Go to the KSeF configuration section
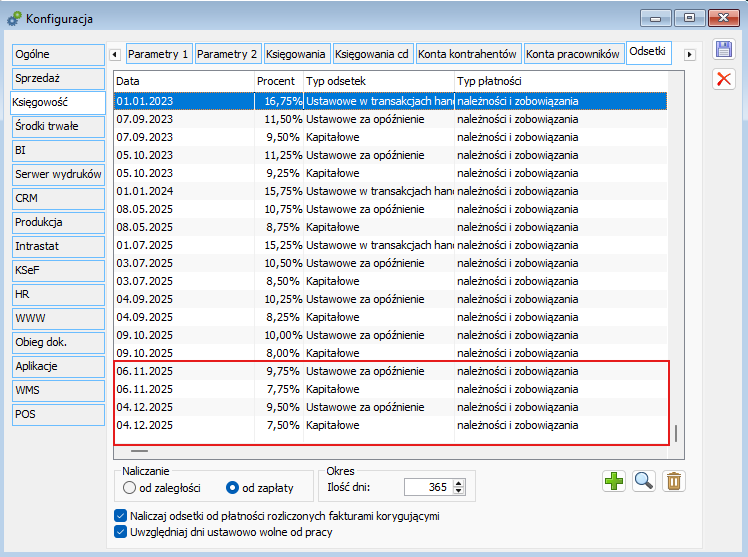This screenshot has height=557, width=748. (x=58, y=270)
